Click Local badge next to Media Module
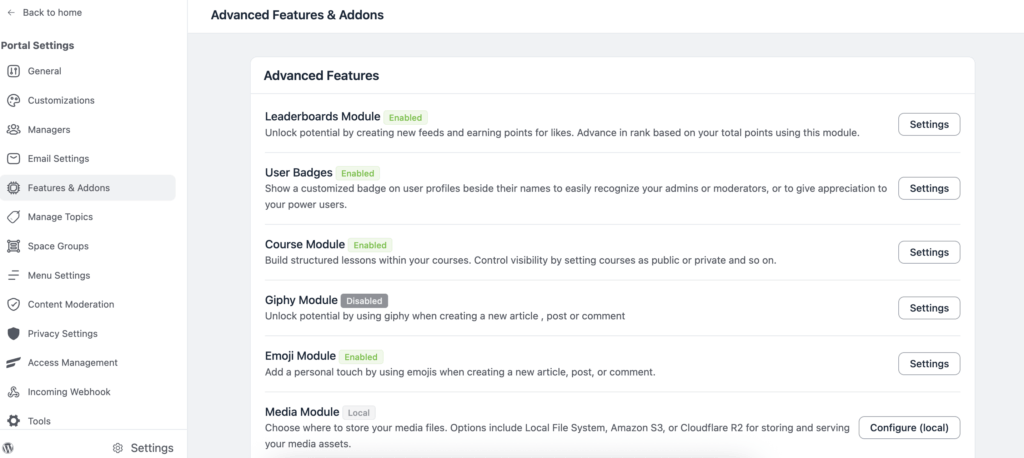This screenshot has width=1024, height=458. 359,413
